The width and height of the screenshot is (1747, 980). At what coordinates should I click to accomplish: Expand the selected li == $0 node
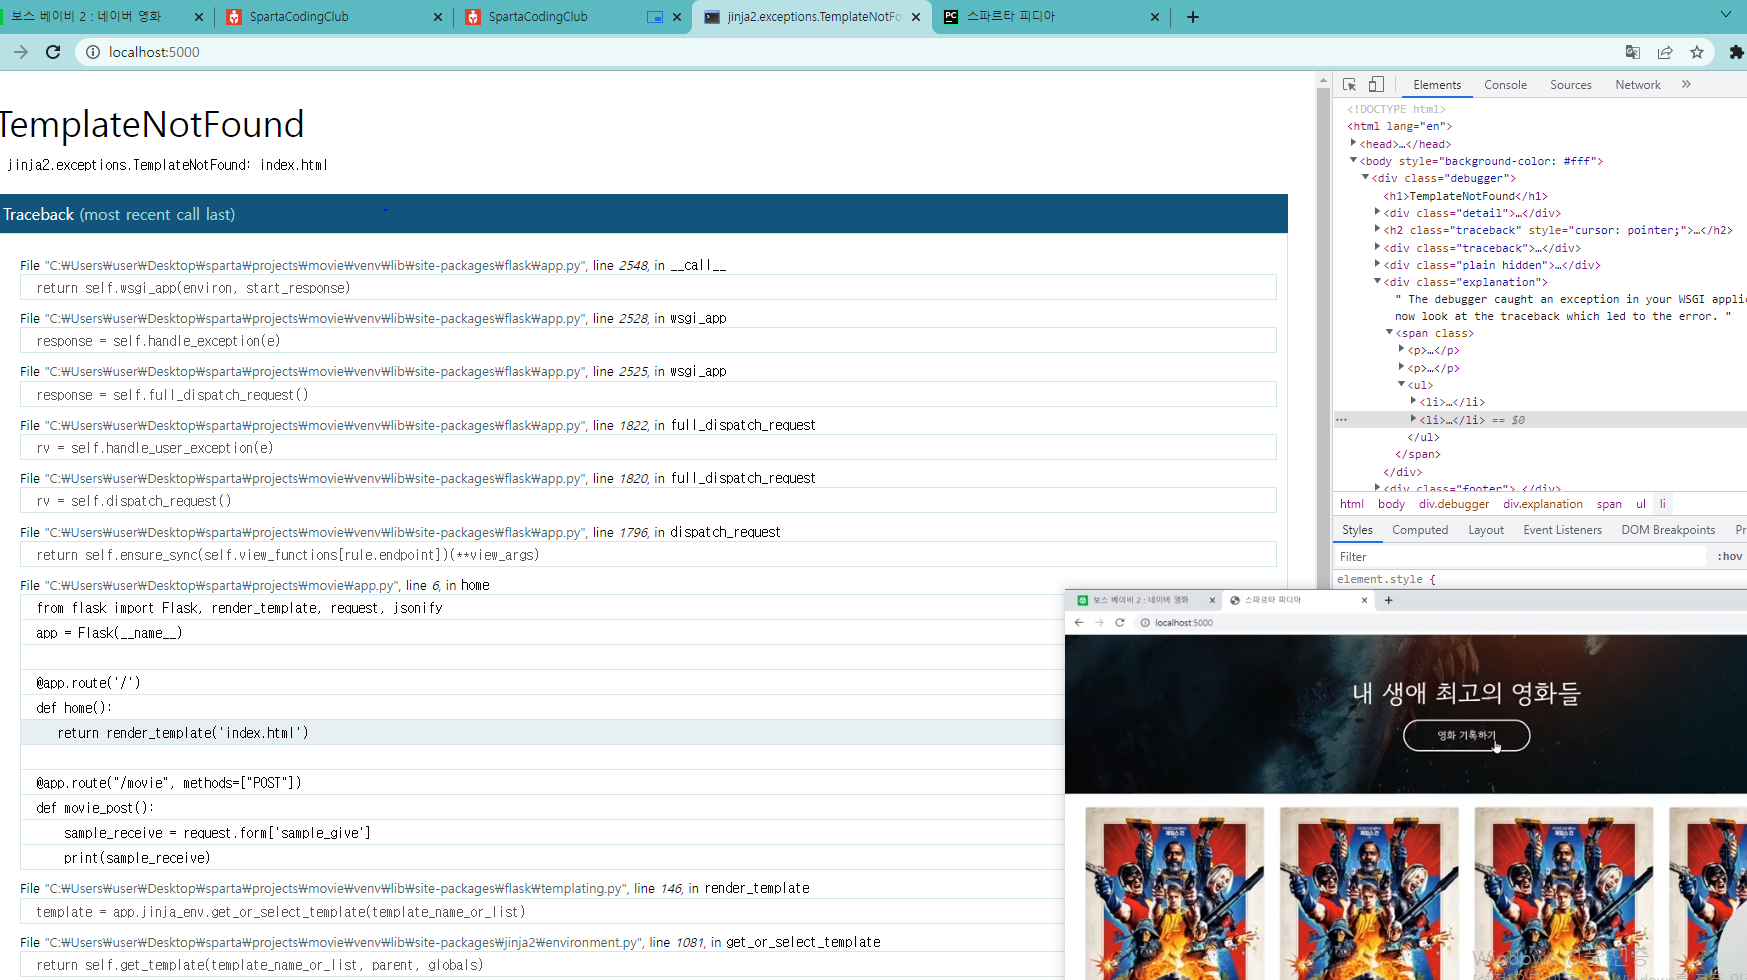tap(1413, 419)
